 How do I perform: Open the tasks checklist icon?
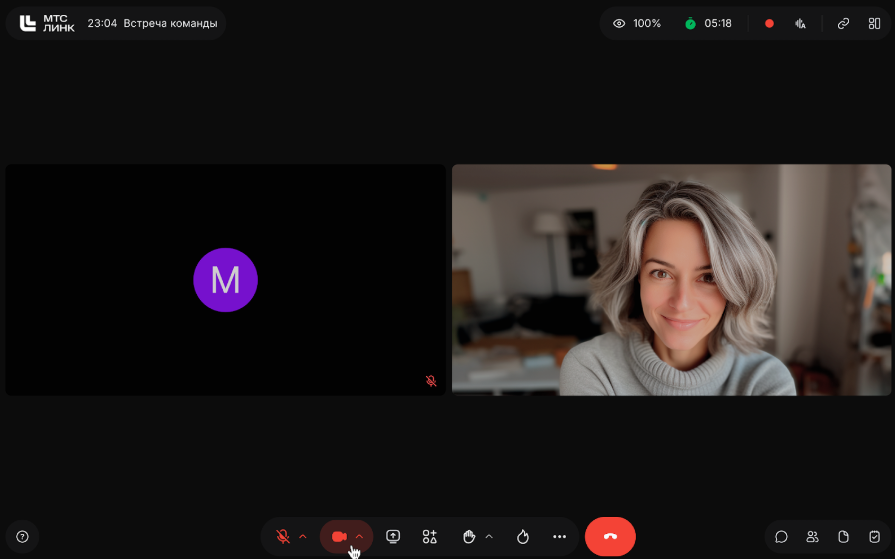[874, 537]
